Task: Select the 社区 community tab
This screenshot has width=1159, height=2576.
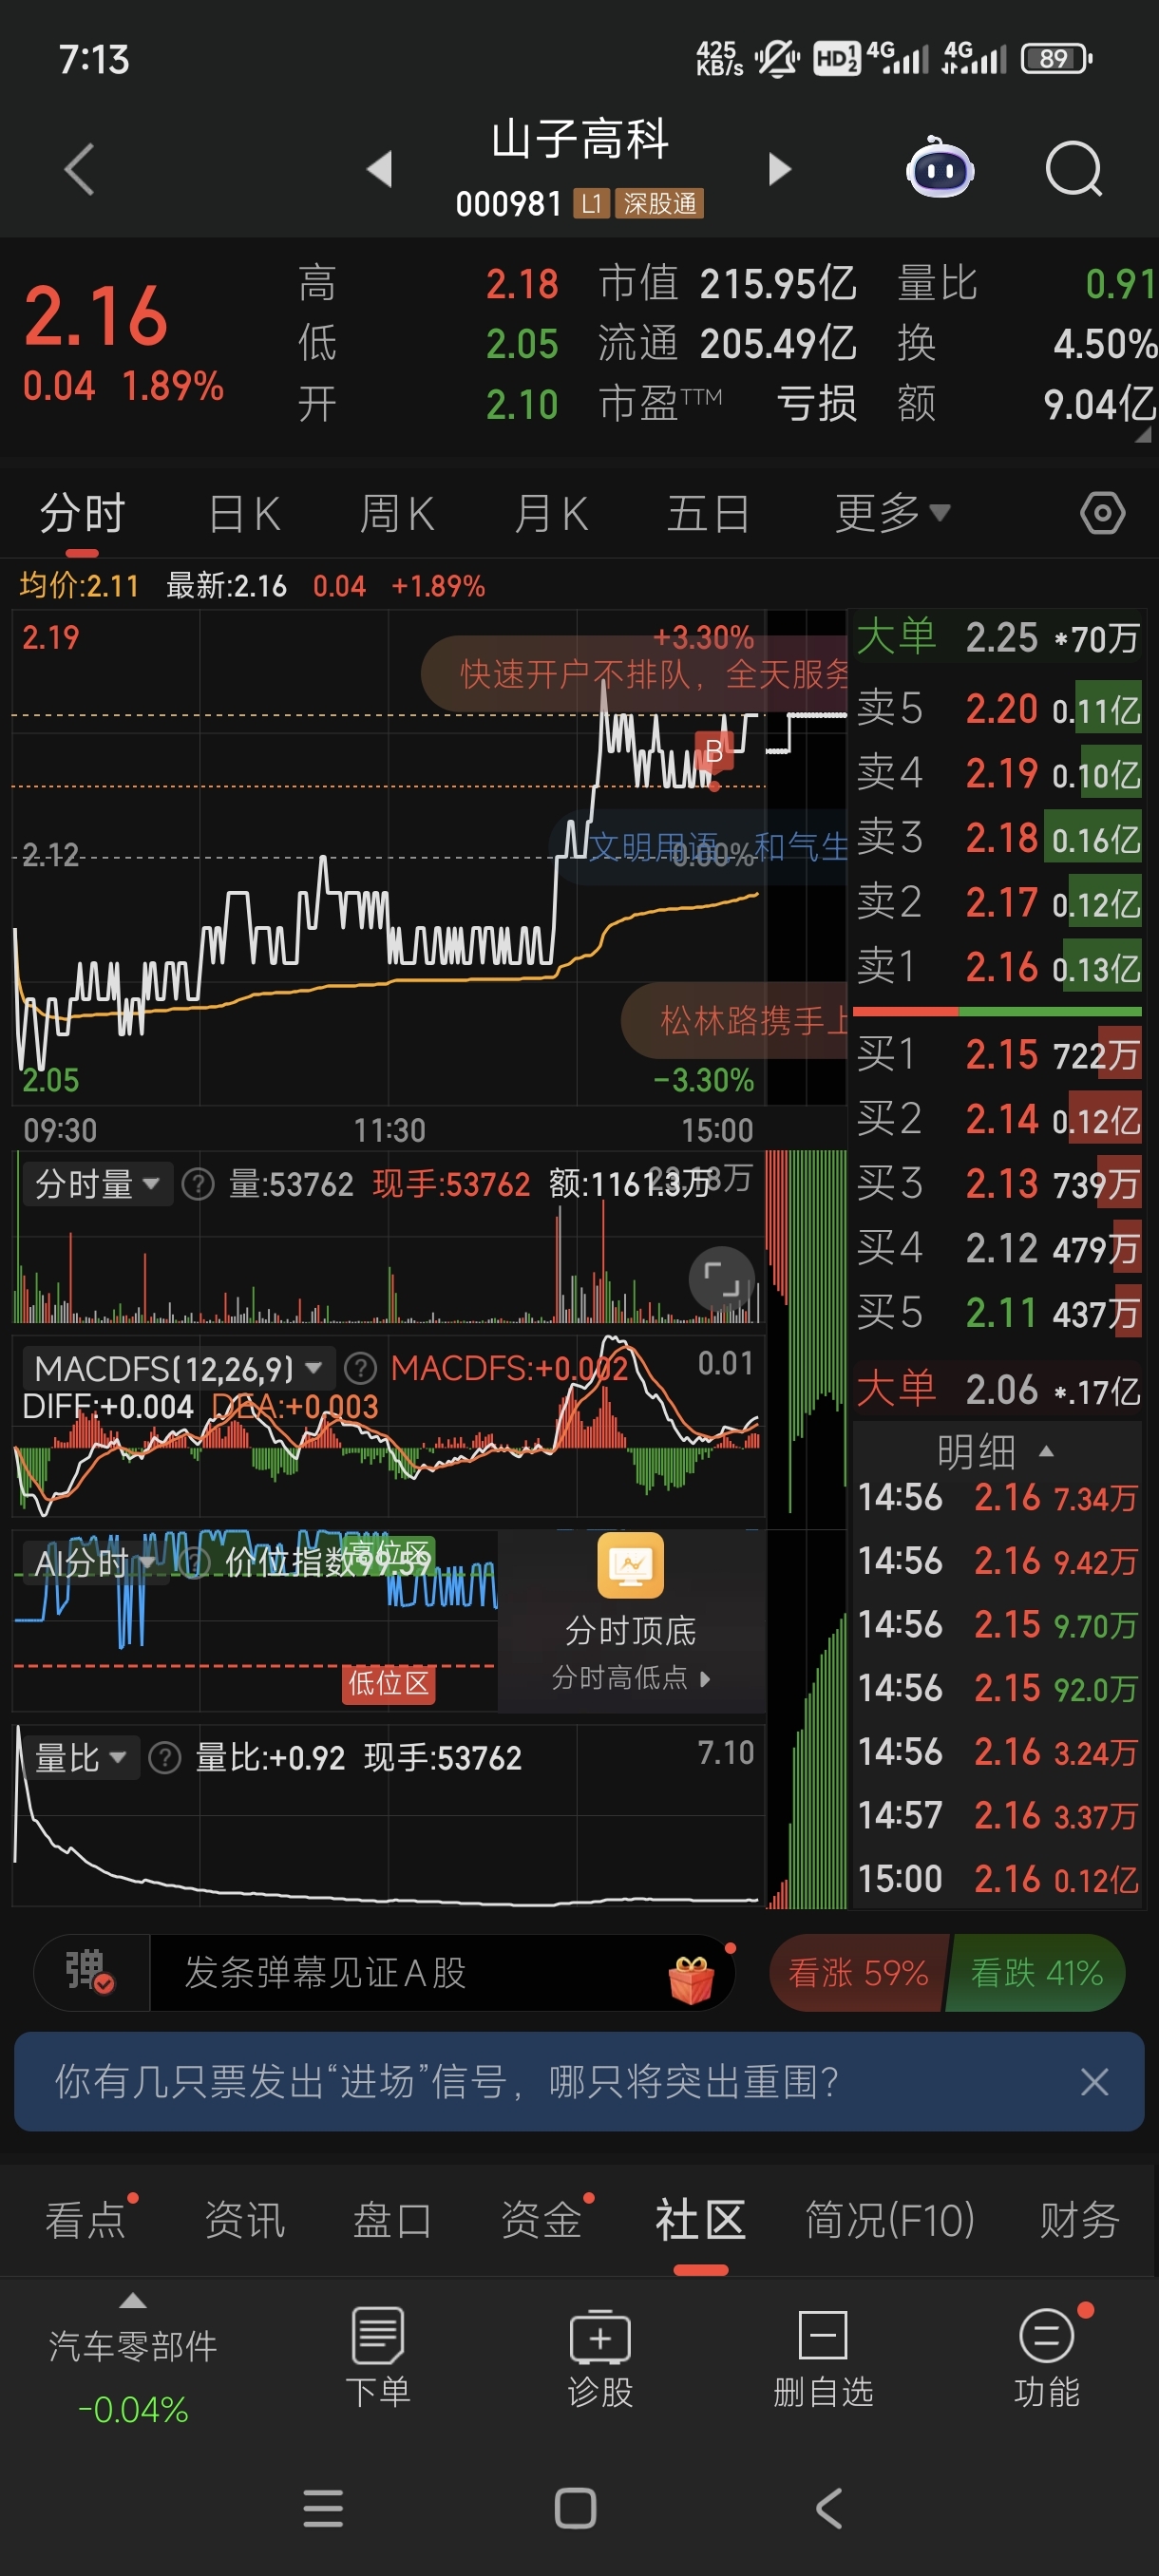Action: [x=700, y=2220]
